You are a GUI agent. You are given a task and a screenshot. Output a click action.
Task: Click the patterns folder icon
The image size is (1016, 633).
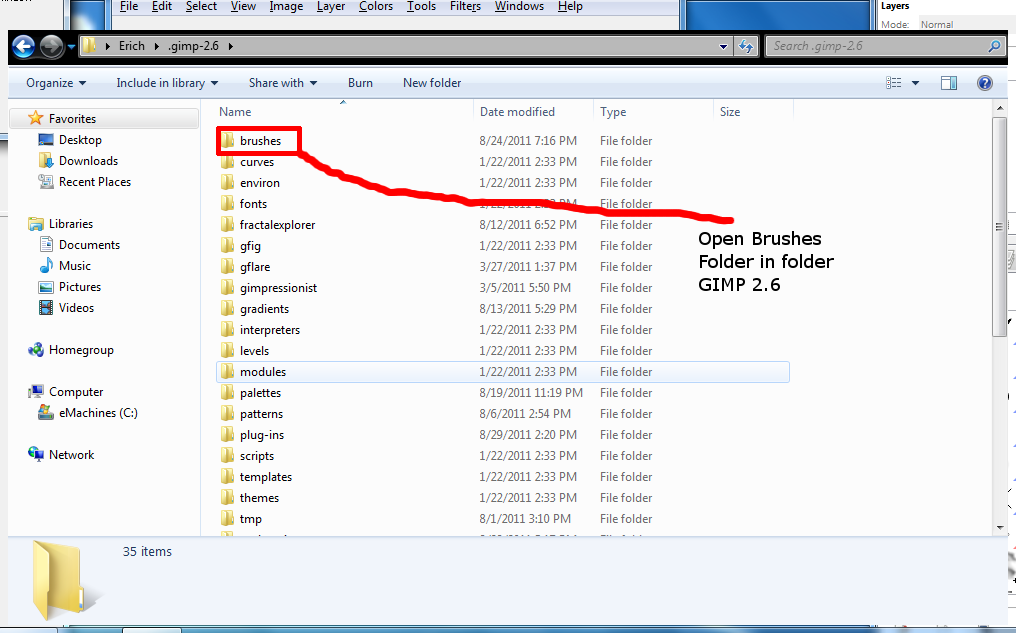pos(227,414)
